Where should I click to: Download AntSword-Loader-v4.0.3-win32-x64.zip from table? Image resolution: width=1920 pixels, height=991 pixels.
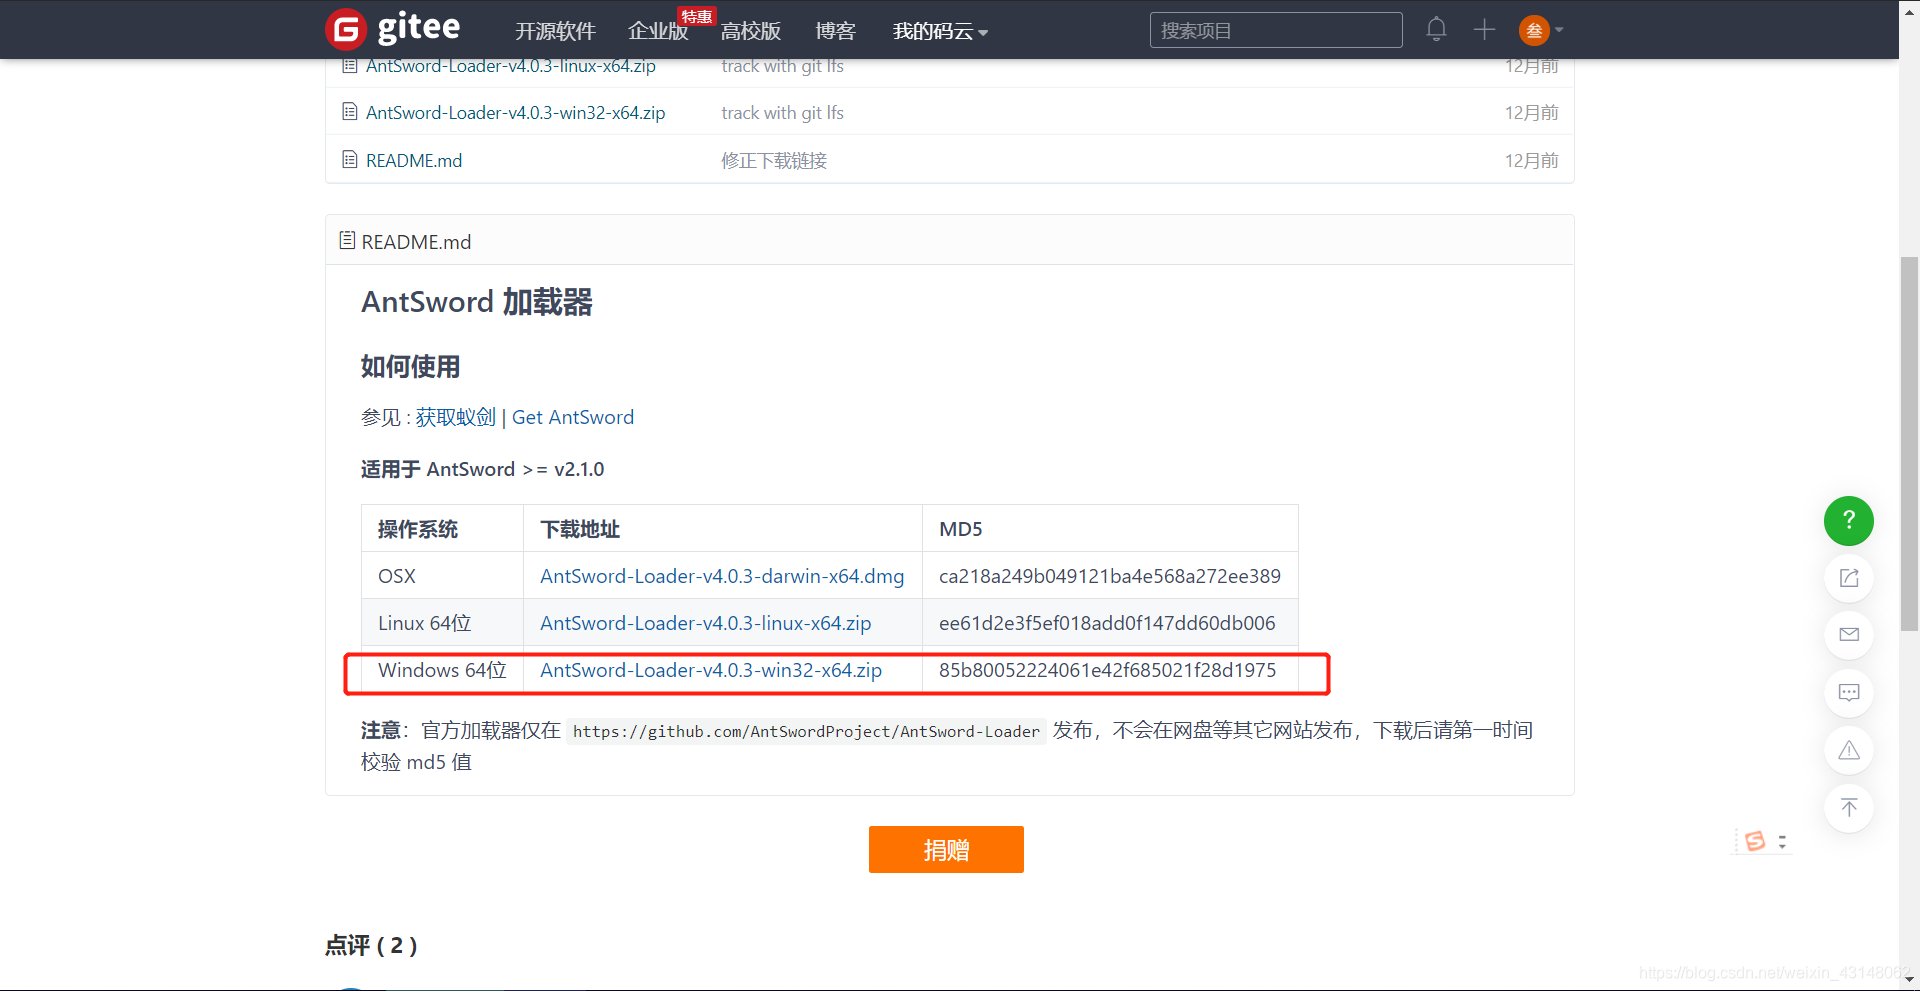coord(711,670)
